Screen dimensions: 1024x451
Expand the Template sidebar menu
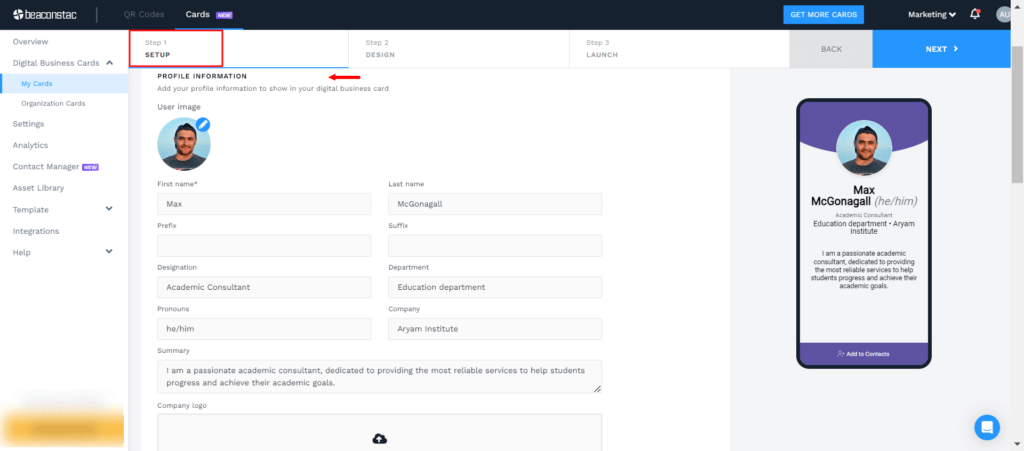pos(109,209)
